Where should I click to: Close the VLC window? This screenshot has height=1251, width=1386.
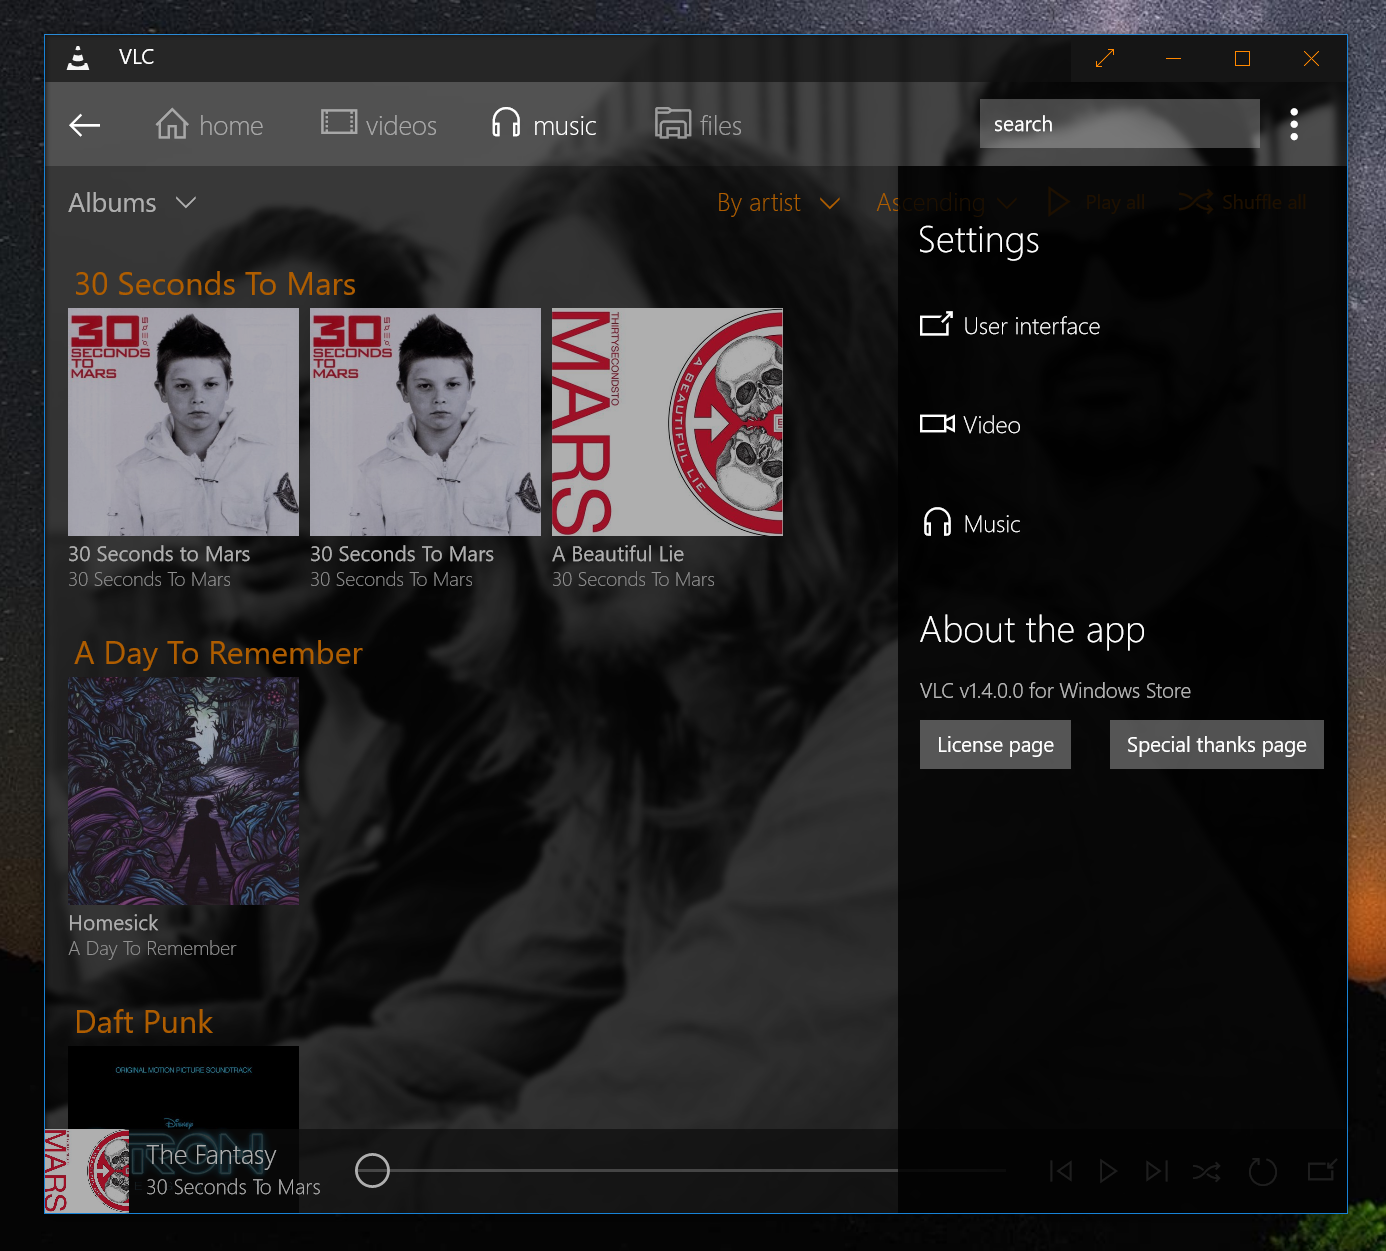coord(1311,59)
